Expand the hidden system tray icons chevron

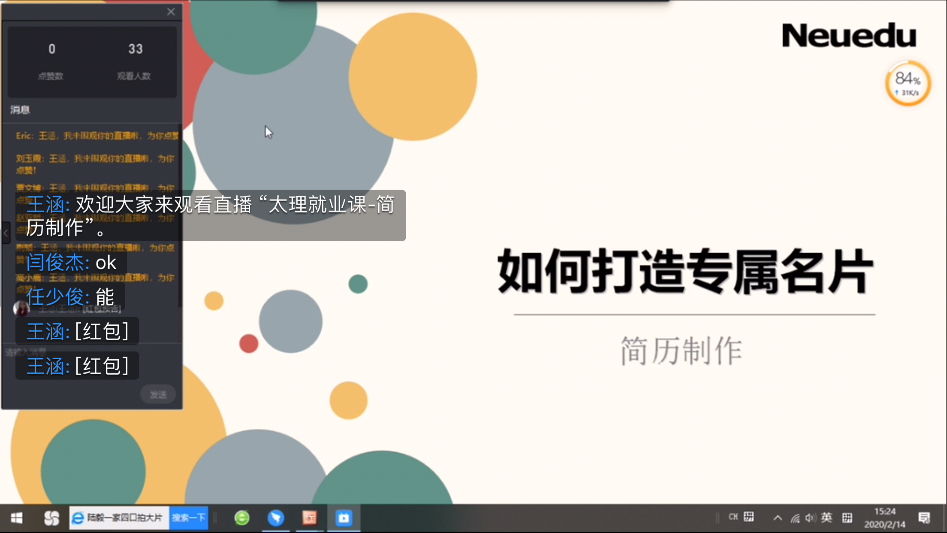click(777, 518)
